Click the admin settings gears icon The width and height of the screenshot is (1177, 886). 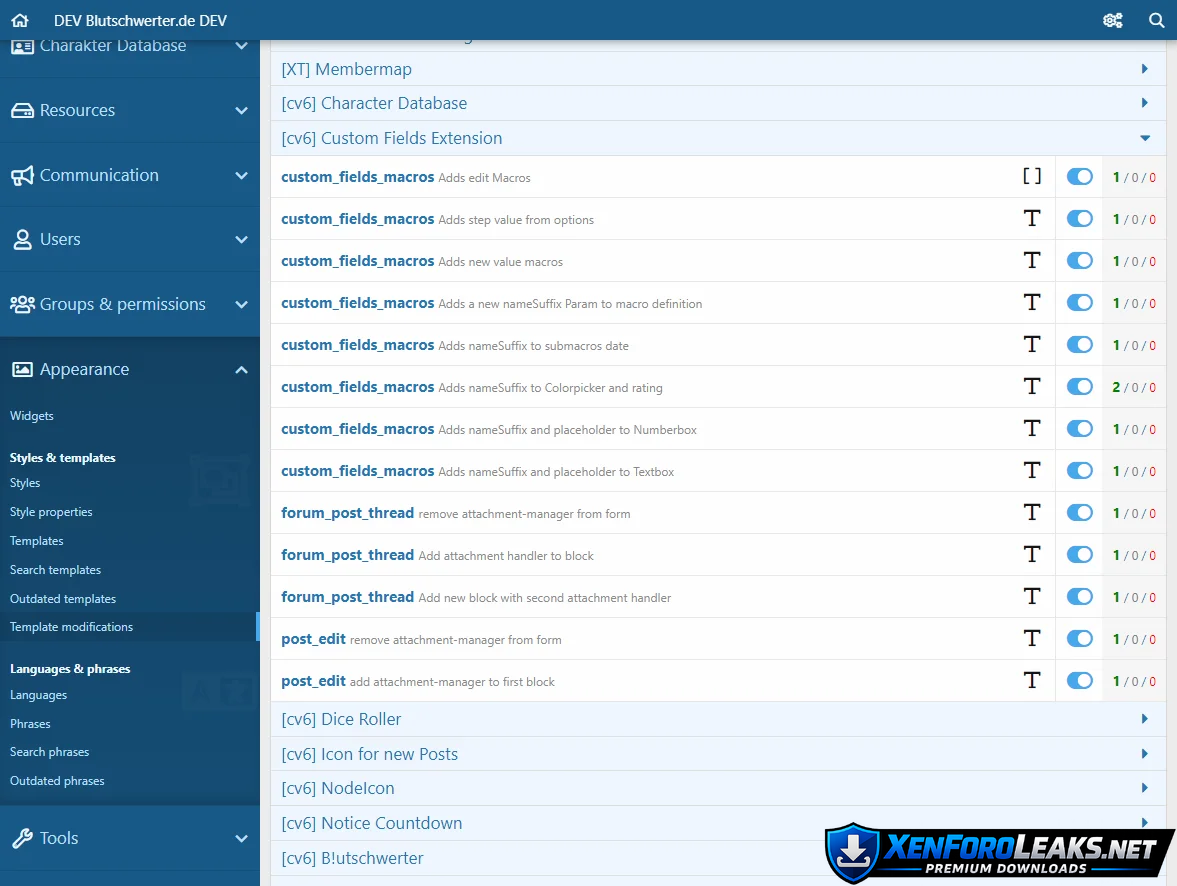tap(1112, 20)
